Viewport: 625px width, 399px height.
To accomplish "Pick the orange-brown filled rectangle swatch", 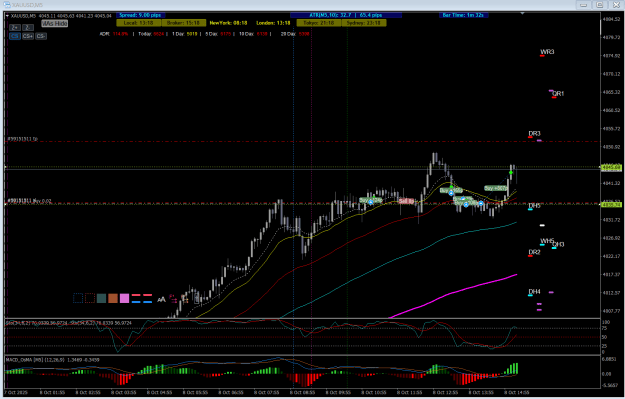I will click(x=113, y=298).
